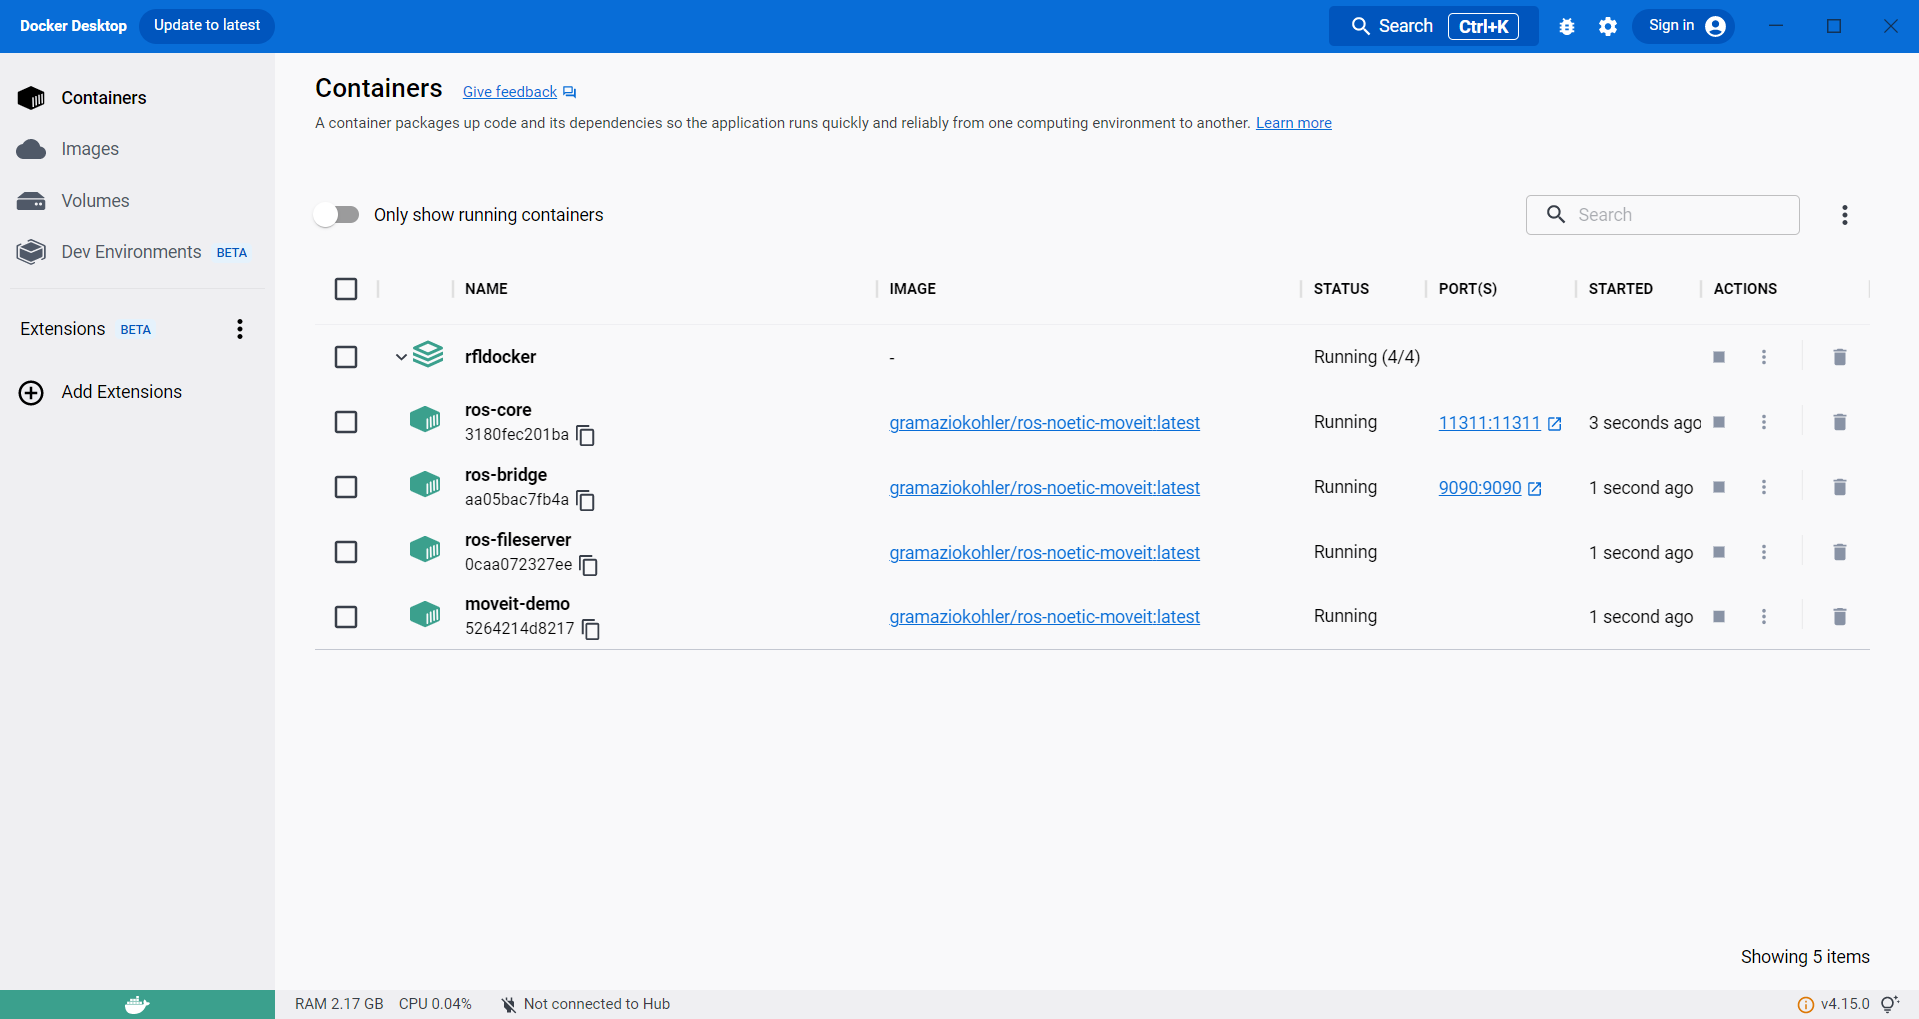Toggle Only show running containers

point(337,215)
